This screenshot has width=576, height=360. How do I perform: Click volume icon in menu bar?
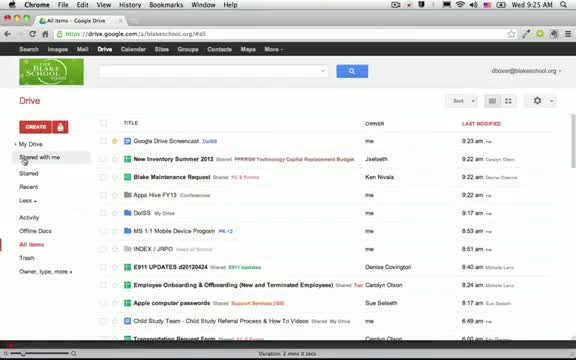tap(474, 5)
